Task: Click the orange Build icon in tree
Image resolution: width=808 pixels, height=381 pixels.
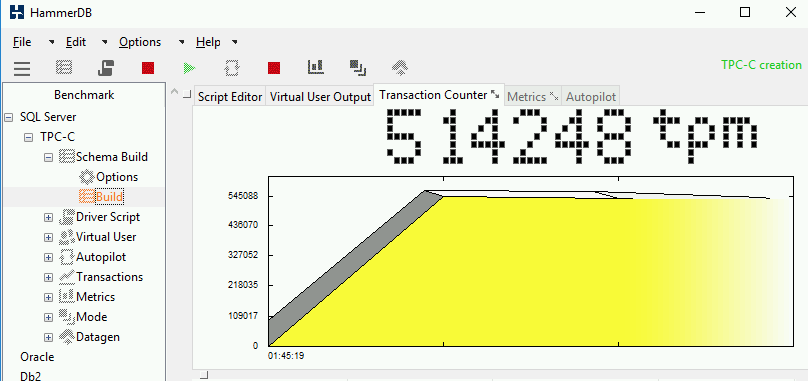Action: click(87, 197)
